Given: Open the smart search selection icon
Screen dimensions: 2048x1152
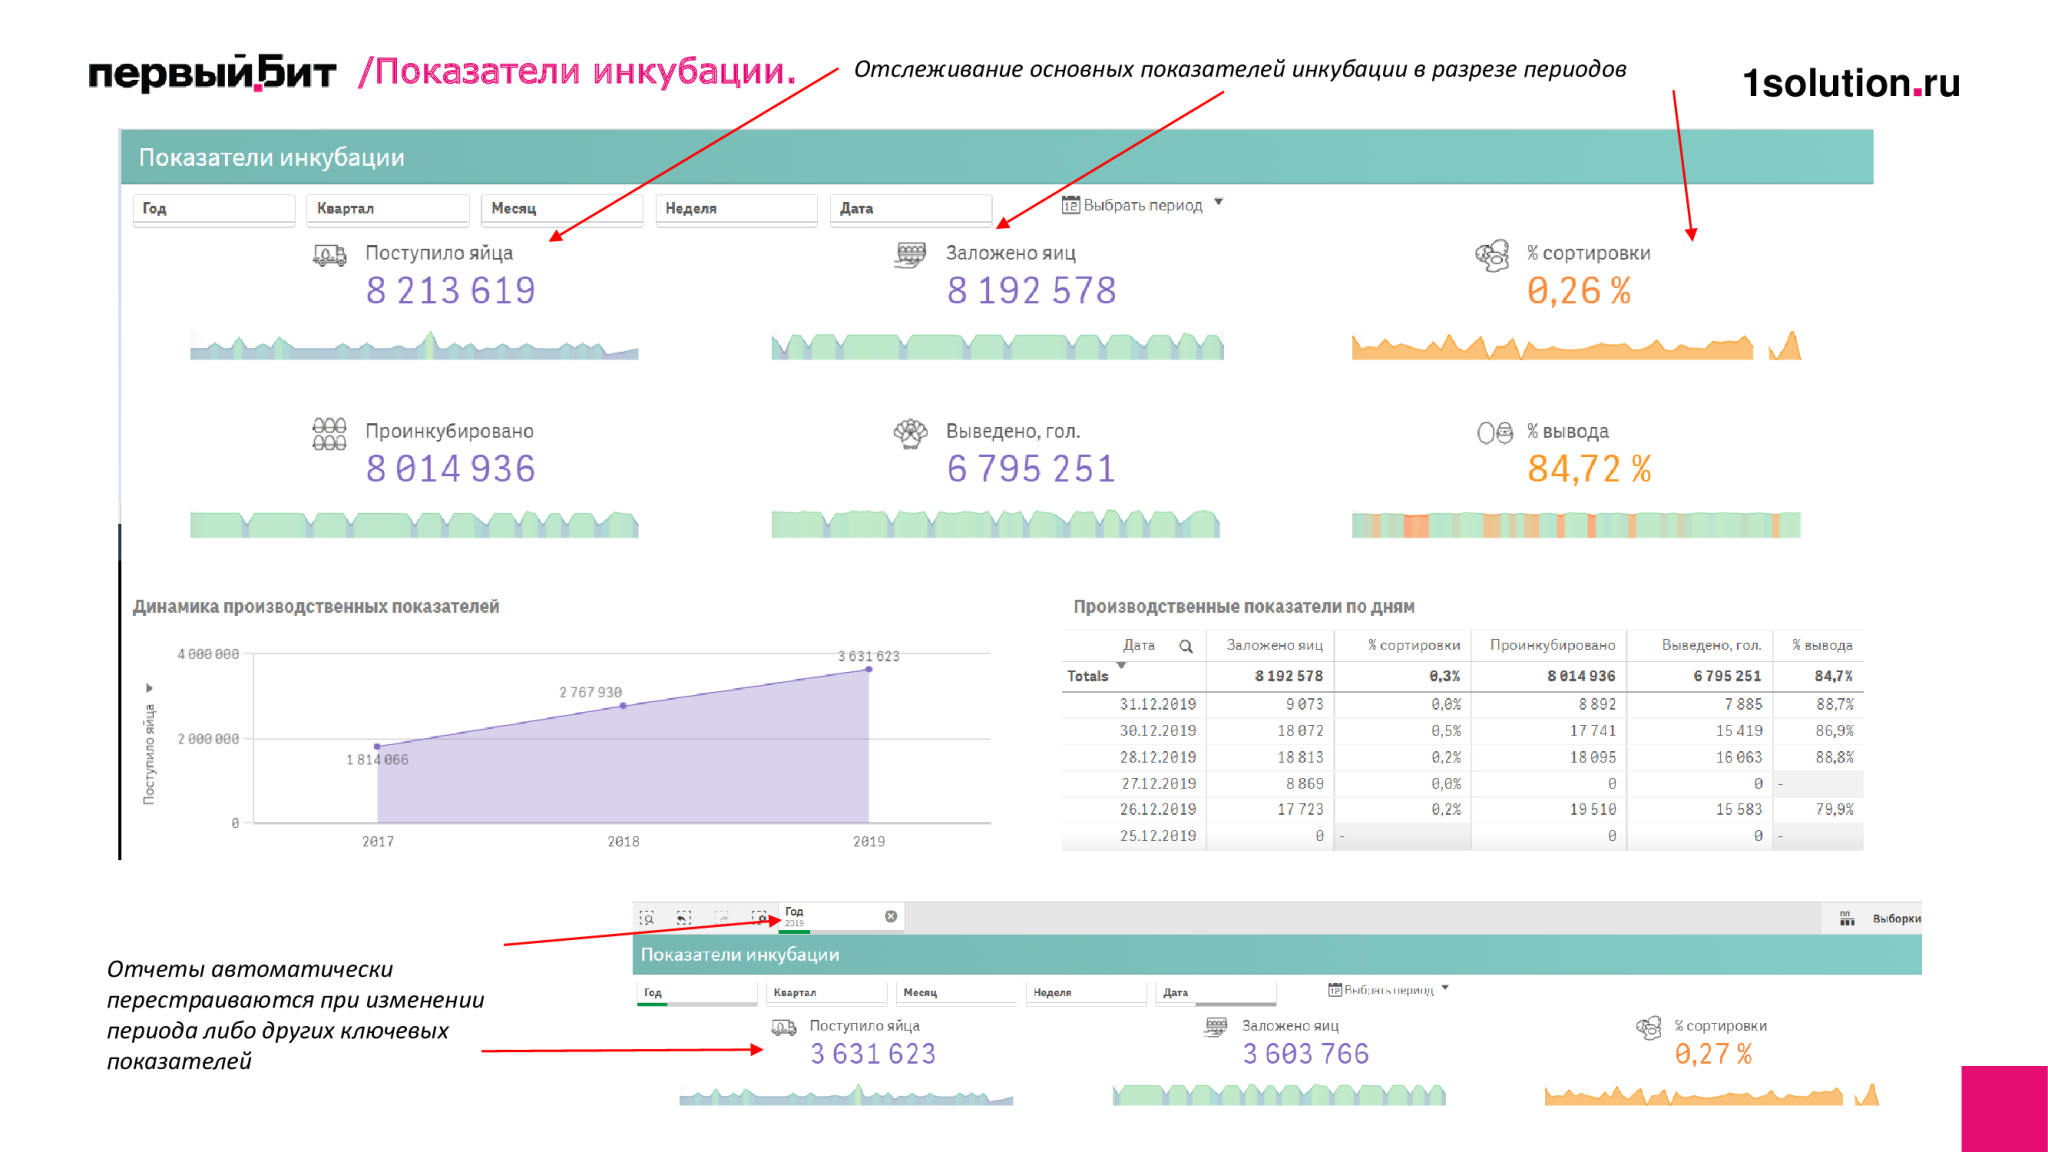Looking at the screenshot, I should tap(648, 918).
